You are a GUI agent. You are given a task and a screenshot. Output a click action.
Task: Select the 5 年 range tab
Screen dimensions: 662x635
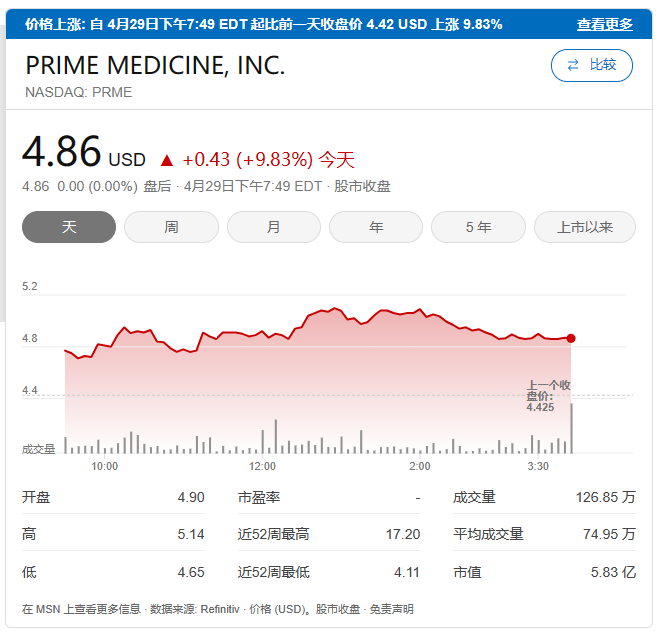(x=478, y=227)
